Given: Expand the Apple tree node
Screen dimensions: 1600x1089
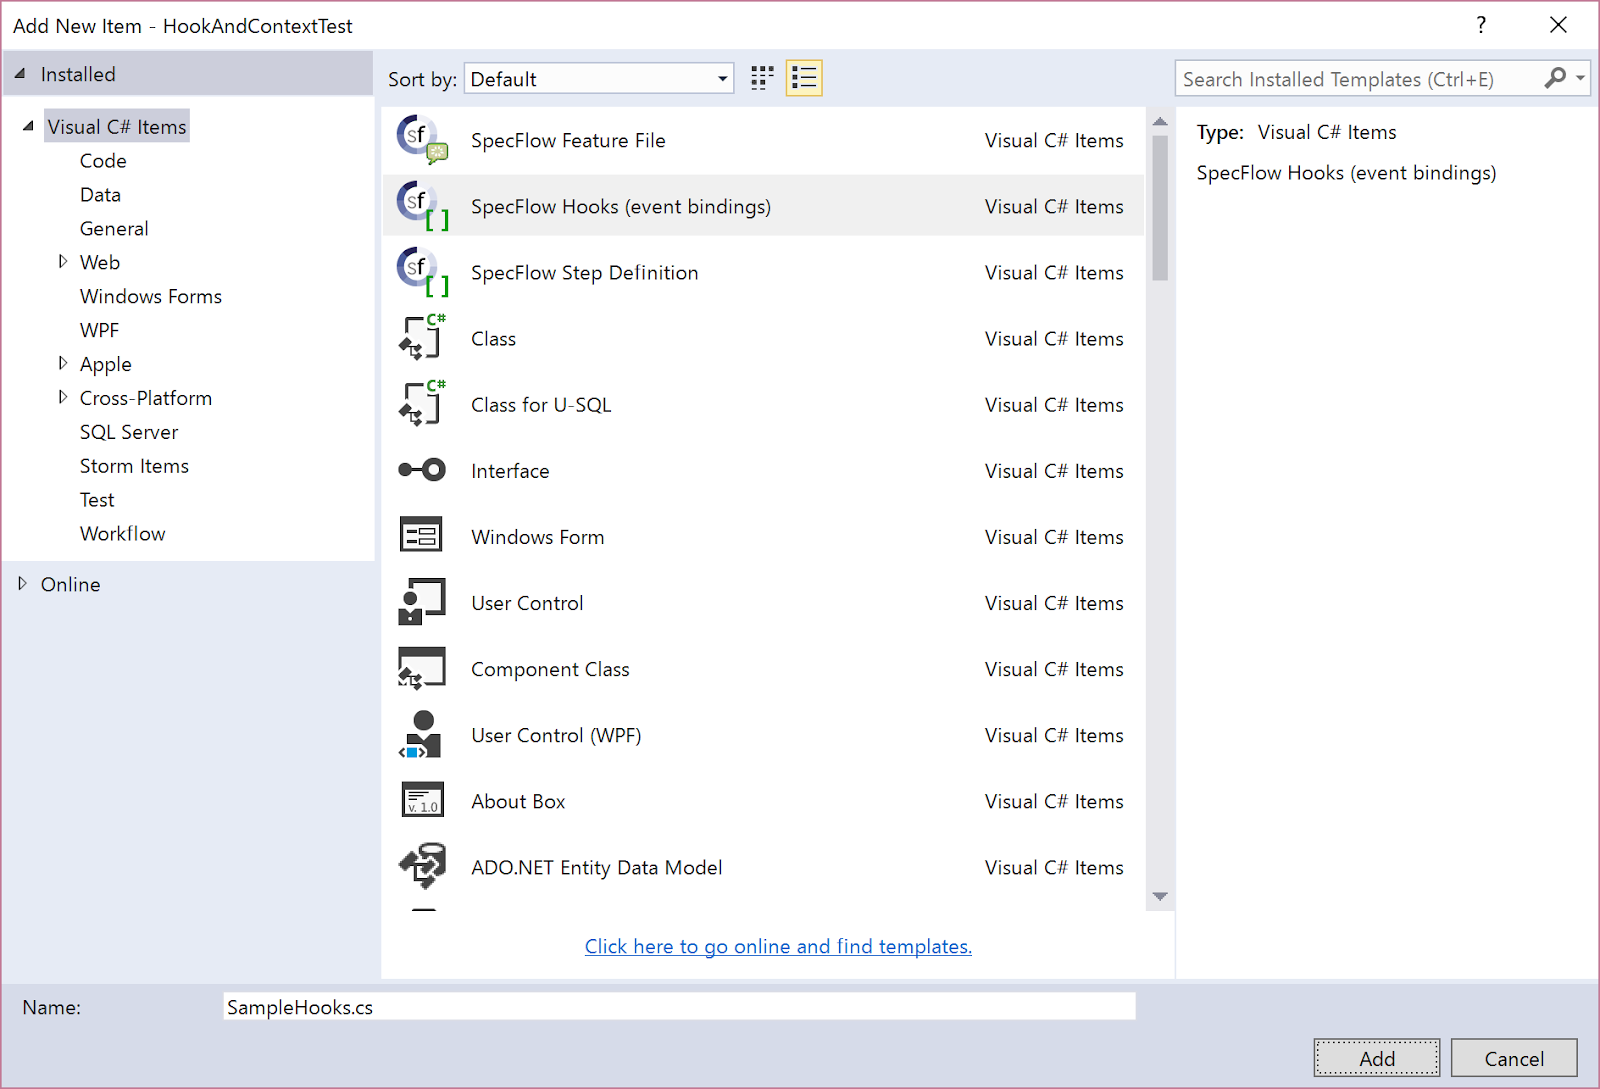Looking at the screenshot, I should 63,364.
